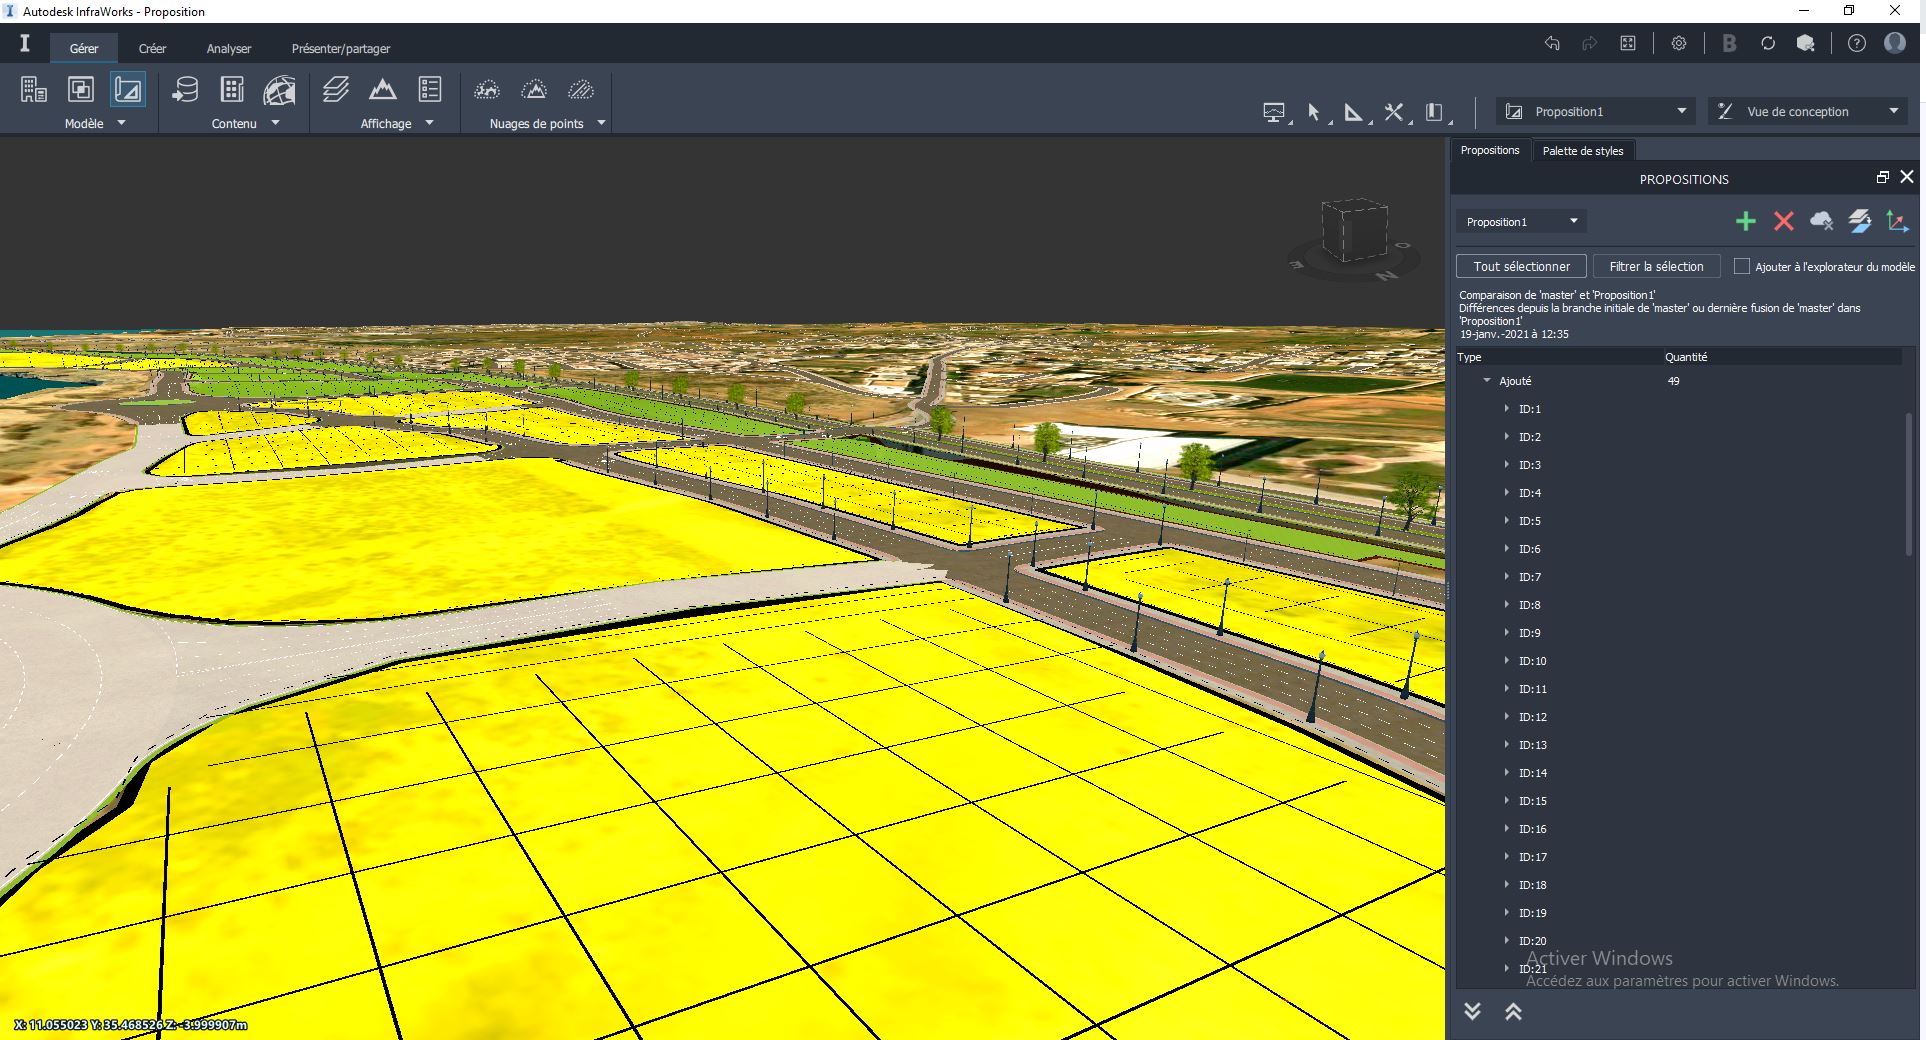This screenshot has height=1040, width=1926.
Task: Click the green plus add proposition icon
Action: pos(1745,221)
